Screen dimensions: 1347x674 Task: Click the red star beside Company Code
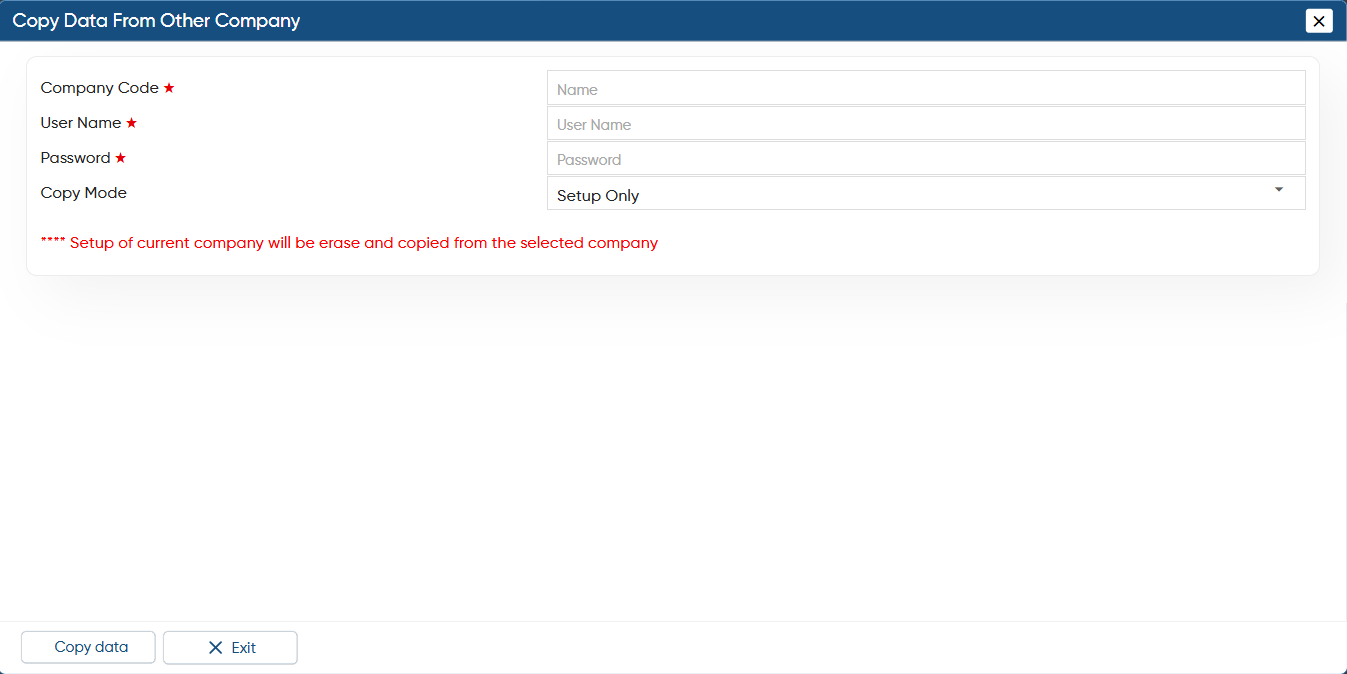coord(169,88)
